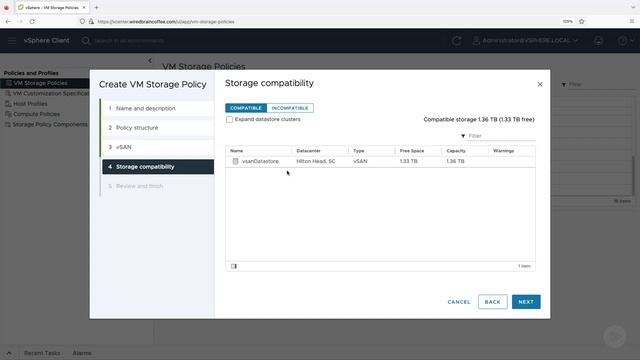Reload the page with browser refresh icon
Image resolution: width=640 pixels, height=360 pixels.
coord(32,22)
